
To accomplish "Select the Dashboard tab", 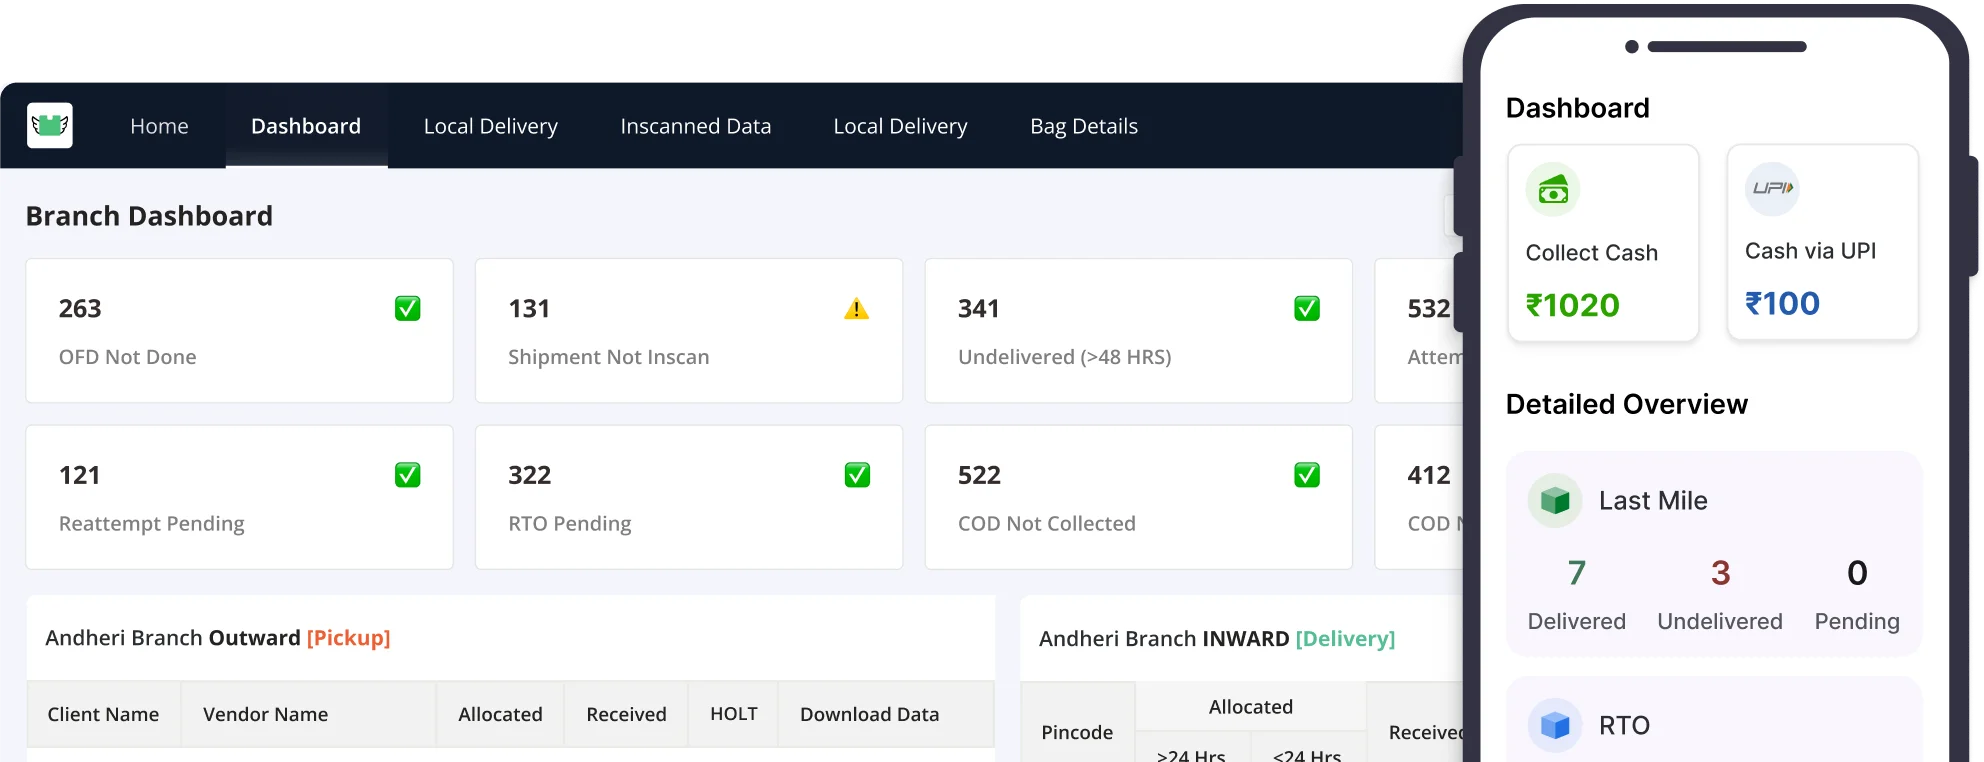I will [305, 126].
